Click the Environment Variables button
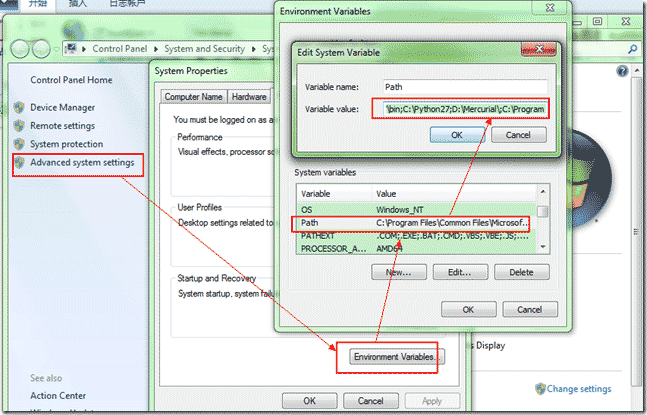This screenshot has height=415, width=647. coord(398,357)
